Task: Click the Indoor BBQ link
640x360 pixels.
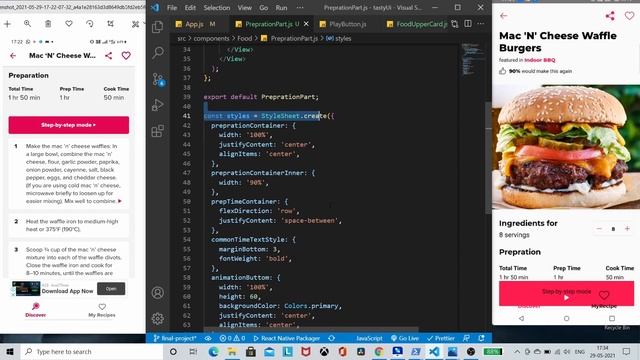Action: coord(540,60)
